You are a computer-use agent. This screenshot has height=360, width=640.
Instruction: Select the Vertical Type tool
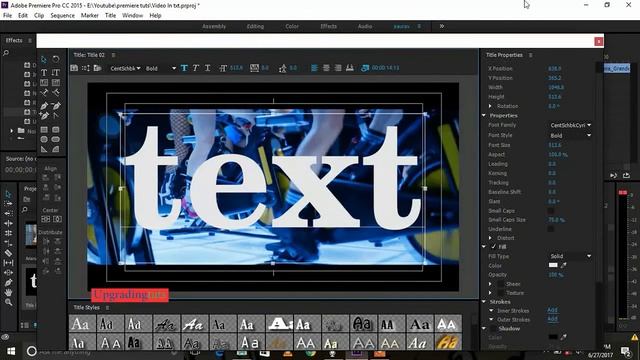56,73
